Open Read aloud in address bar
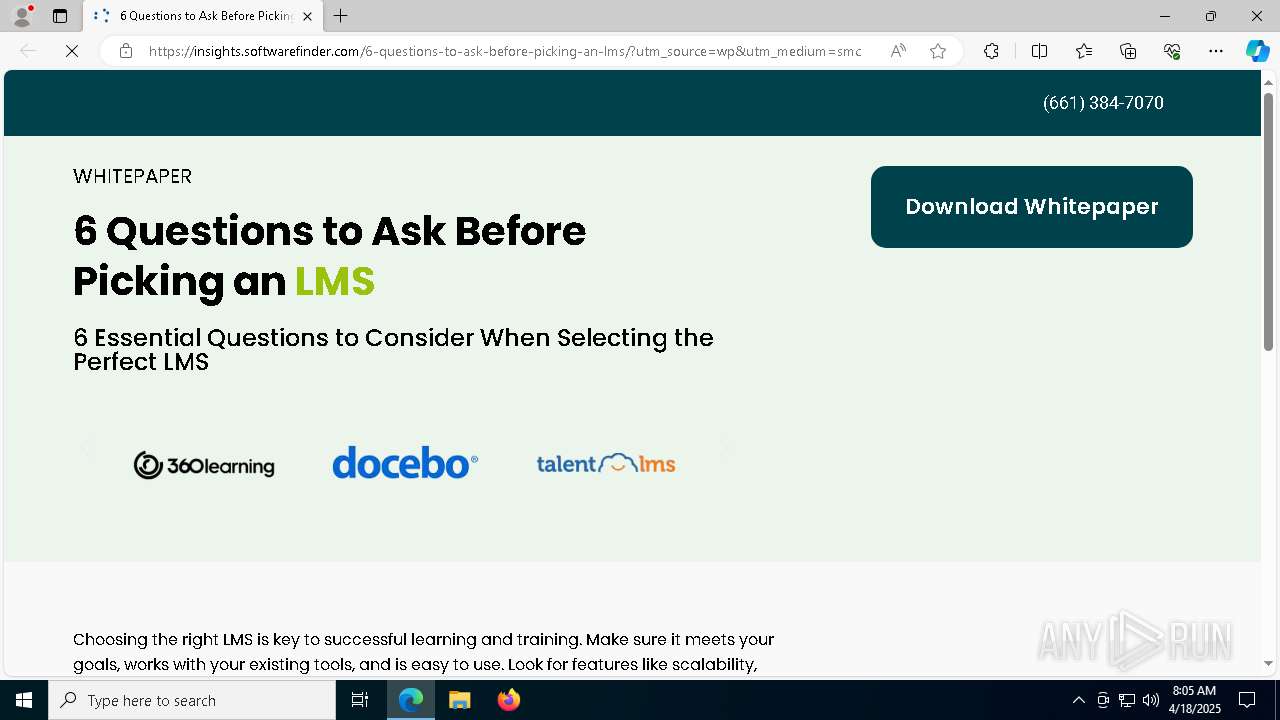This screenshot has height=720, width=1280. click(x=898, y=51)
